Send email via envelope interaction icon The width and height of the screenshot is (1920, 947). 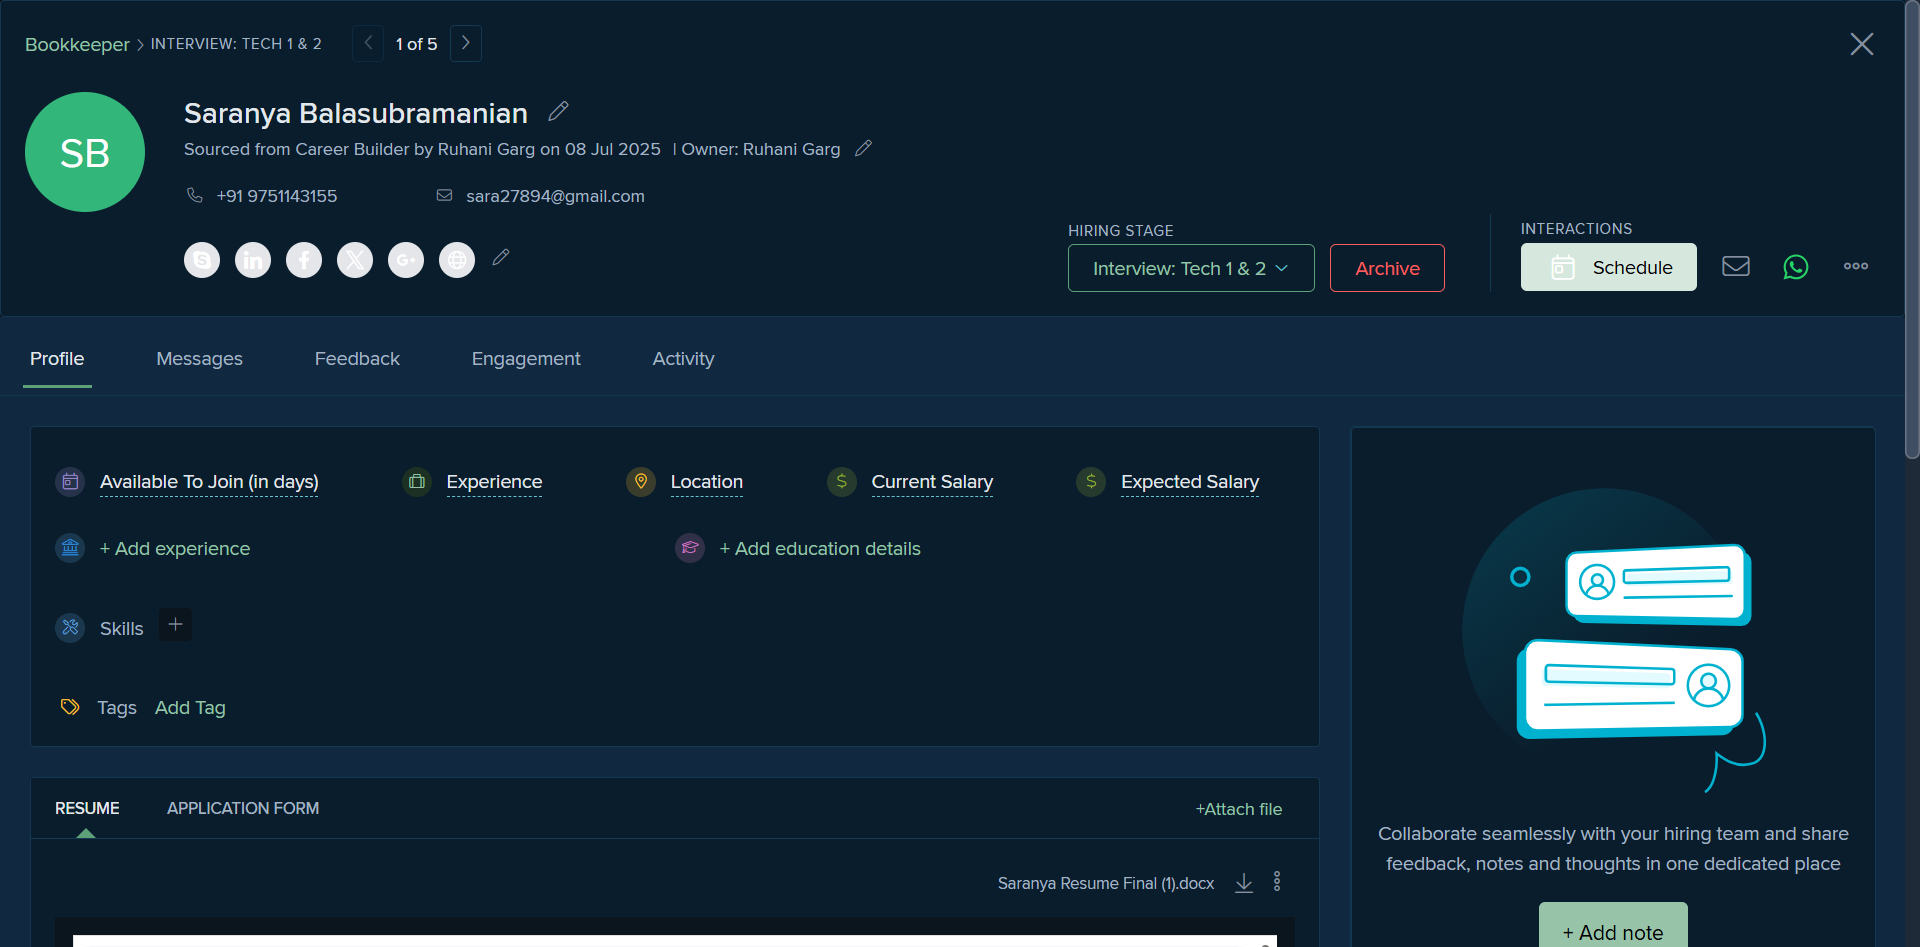[1736, 266]
